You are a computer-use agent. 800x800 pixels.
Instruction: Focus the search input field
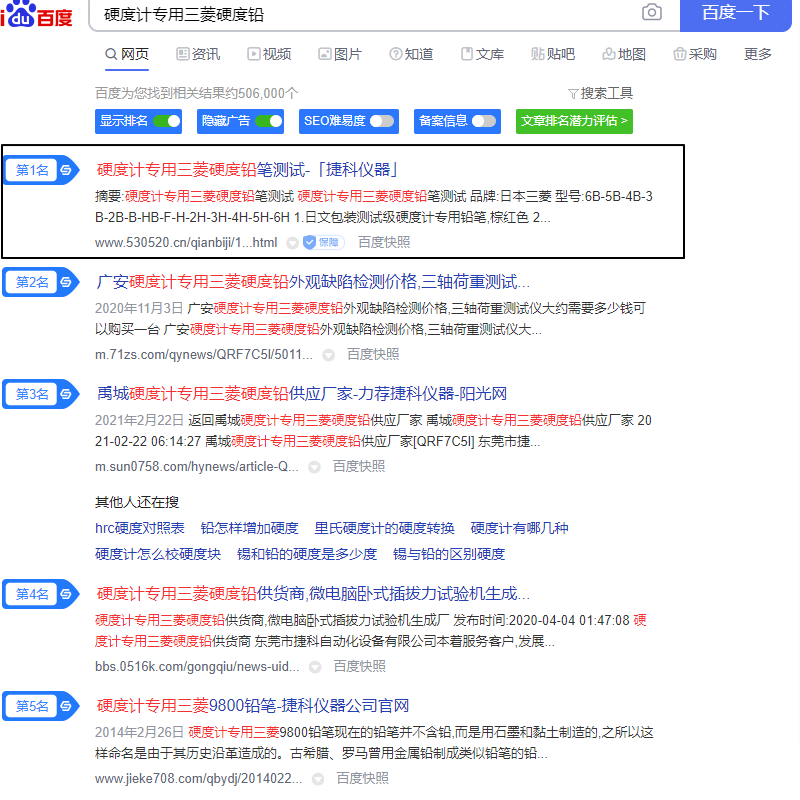[x=367, y=15]
